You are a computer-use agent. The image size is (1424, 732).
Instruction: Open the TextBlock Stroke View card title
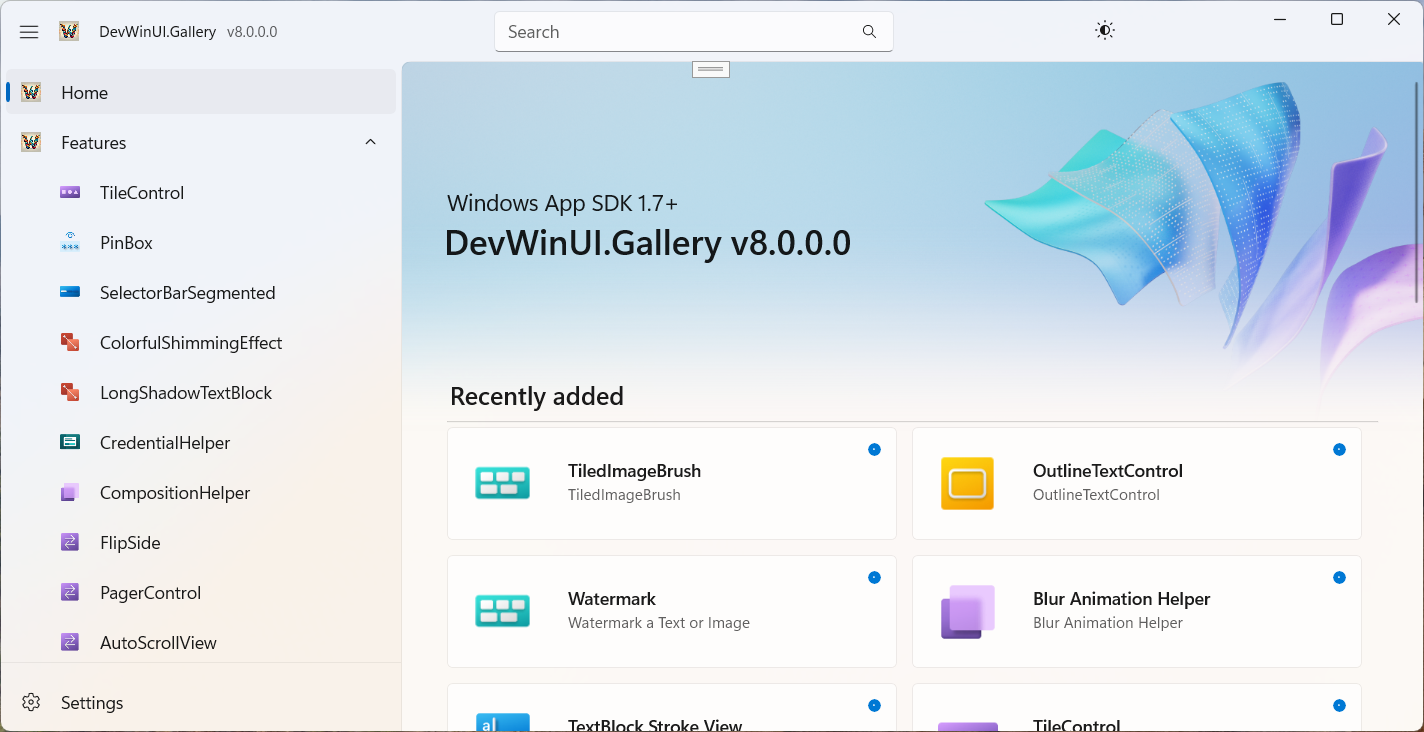tap(655, 725)
